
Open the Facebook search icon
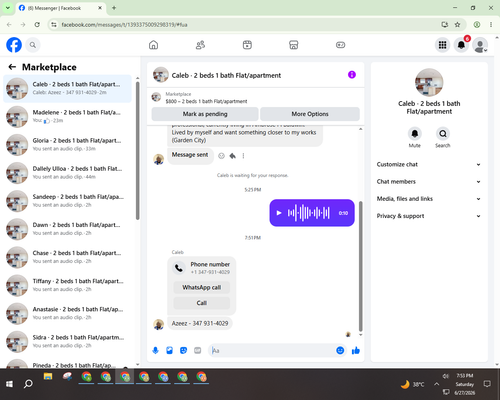click(33, 45)
